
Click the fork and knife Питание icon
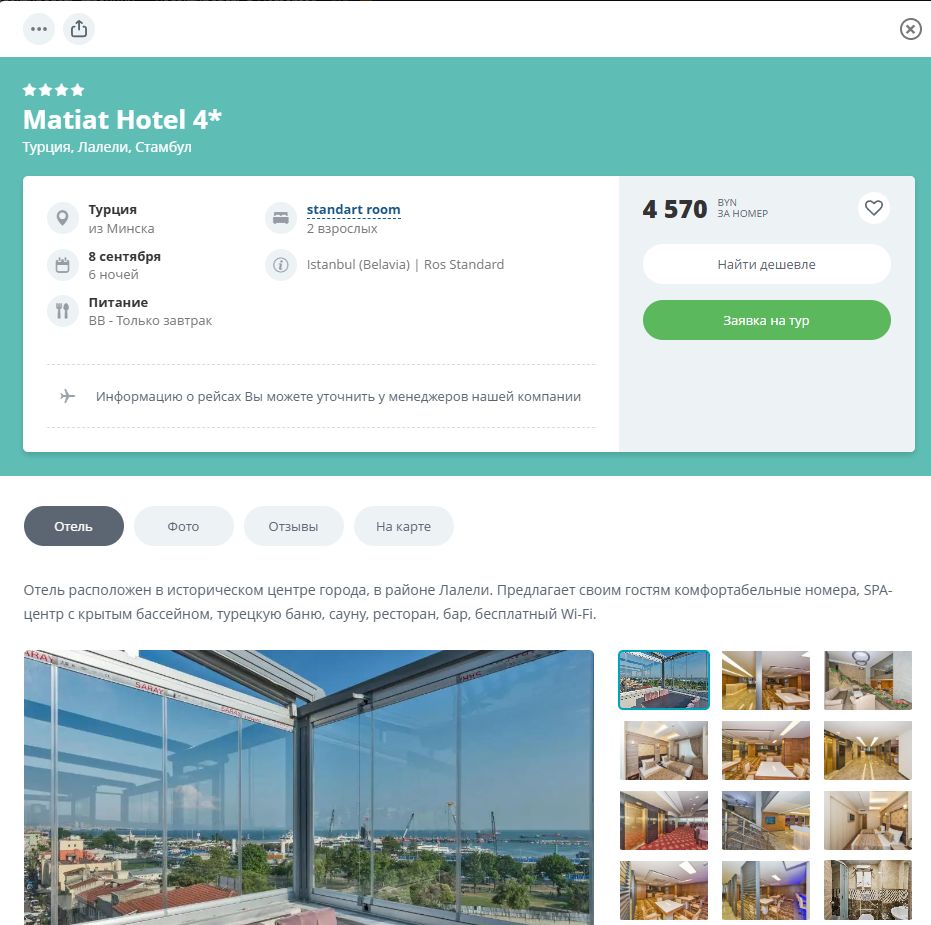[62, 311]
